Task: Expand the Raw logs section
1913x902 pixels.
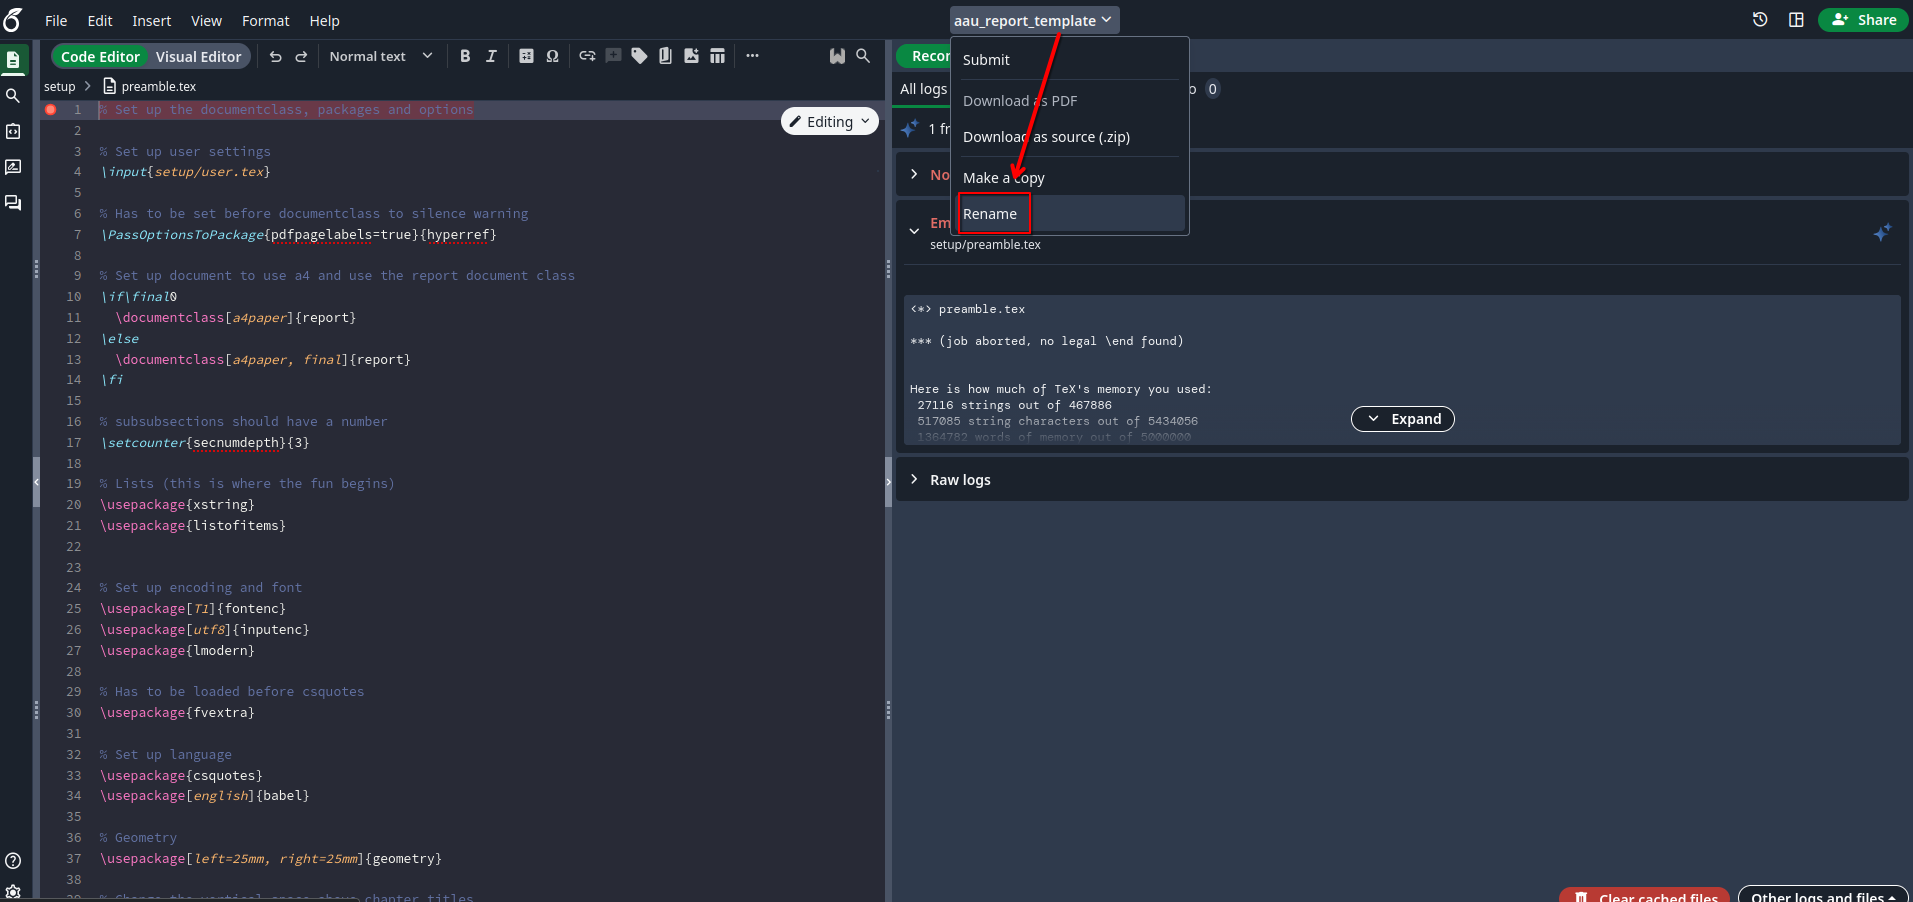Action: click(1401, 480)
